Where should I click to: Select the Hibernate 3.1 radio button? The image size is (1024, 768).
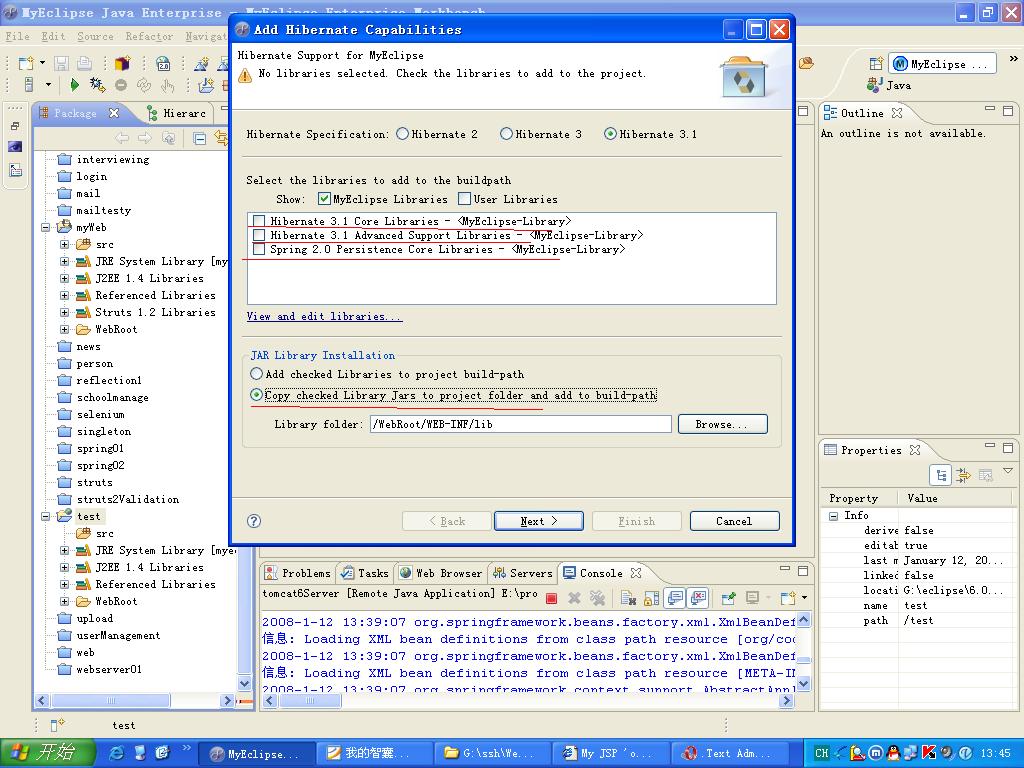tap(610, 134)
